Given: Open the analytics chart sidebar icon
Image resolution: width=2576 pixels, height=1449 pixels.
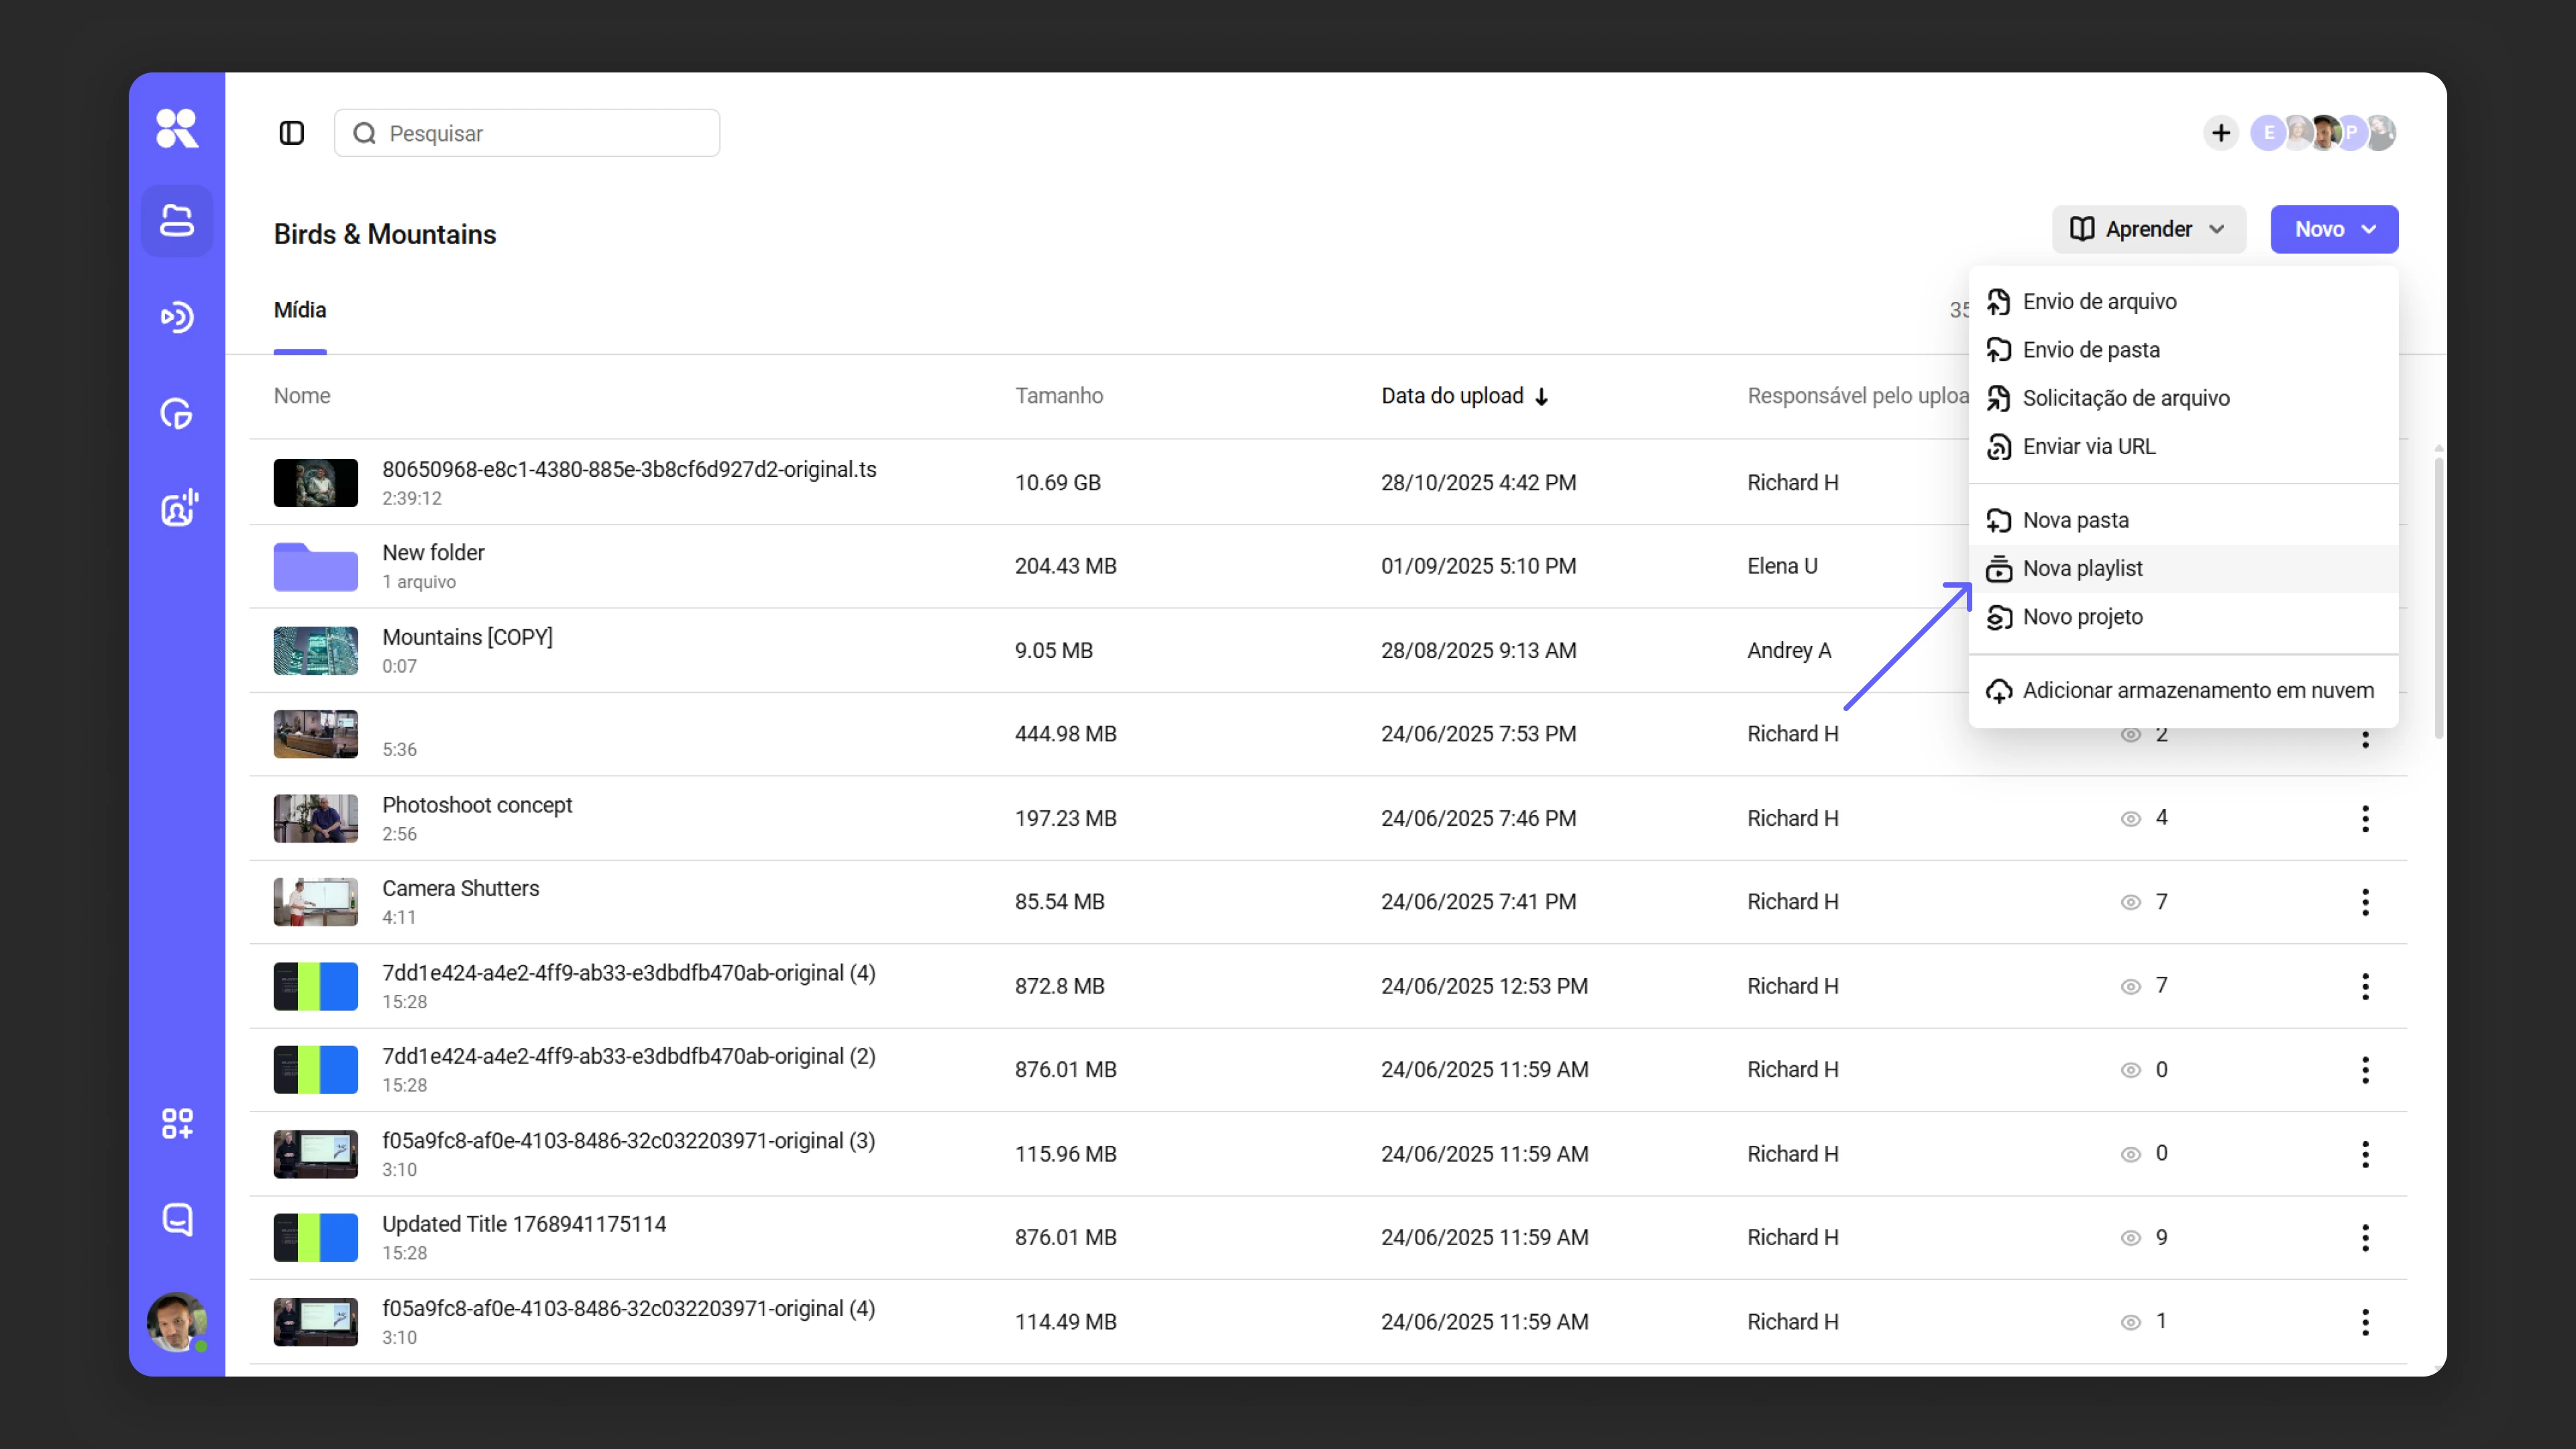Looking at the screenshot, I should pos(177,413).
